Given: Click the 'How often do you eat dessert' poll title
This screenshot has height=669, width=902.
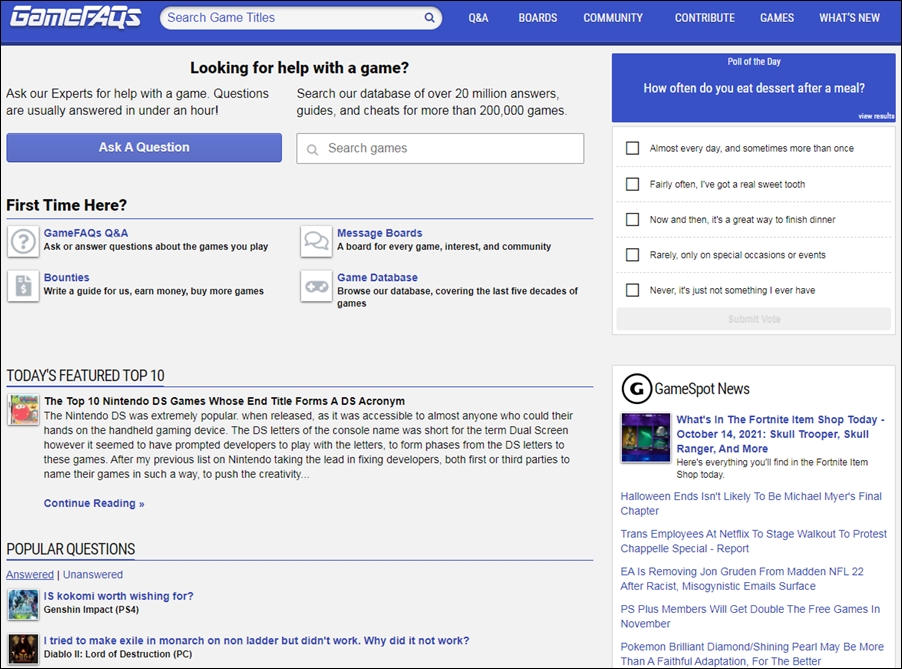Looking at the screenshot, I should point(754,88).
